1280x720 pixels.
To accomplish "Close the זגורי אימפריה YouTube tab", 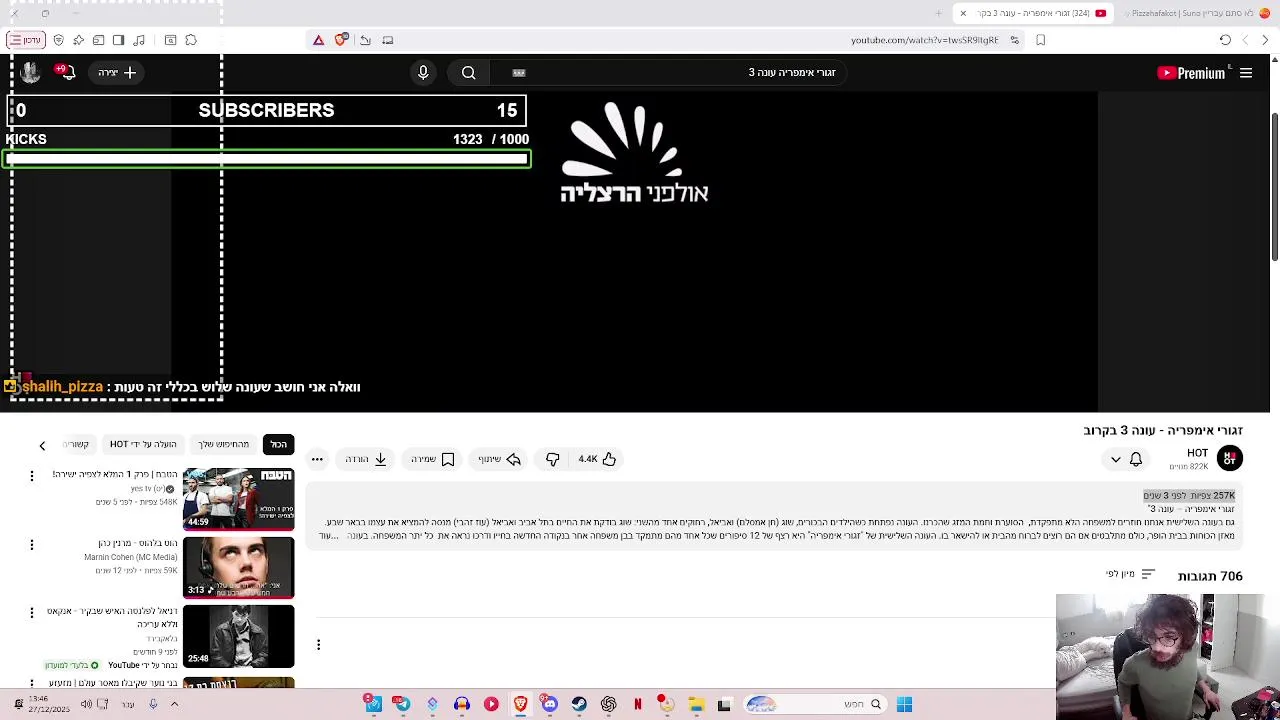I will 963,13.
